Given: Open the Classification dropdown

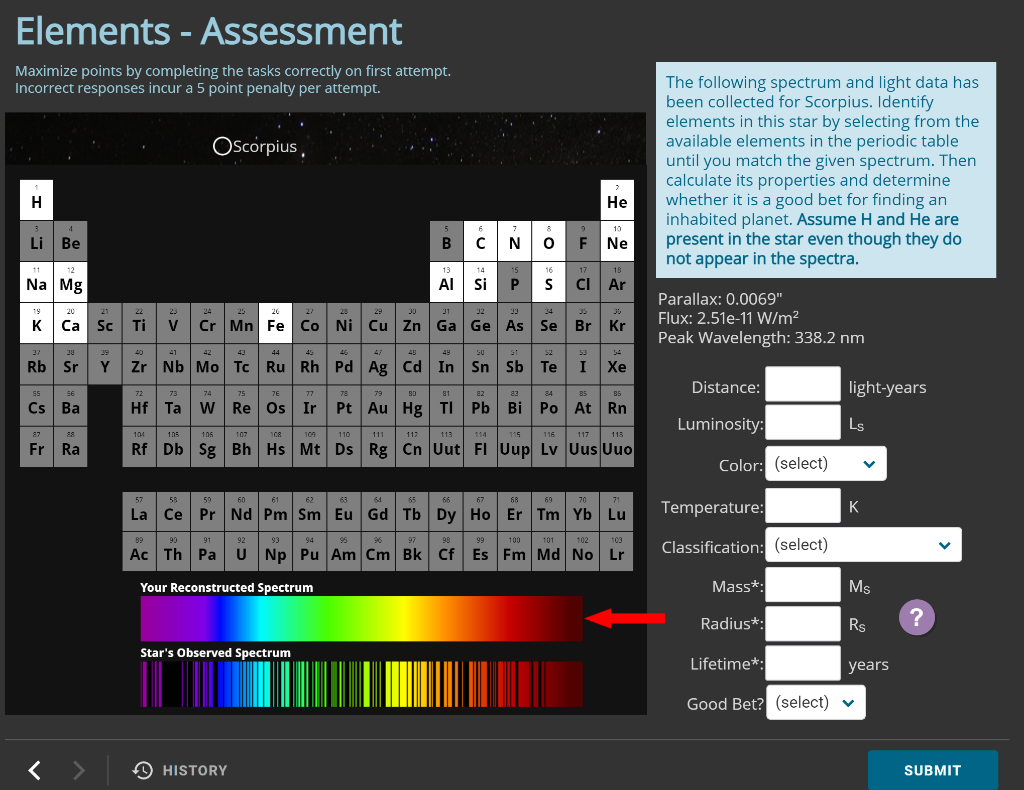Looking at the screenshot, I should [x=863, y=544].
